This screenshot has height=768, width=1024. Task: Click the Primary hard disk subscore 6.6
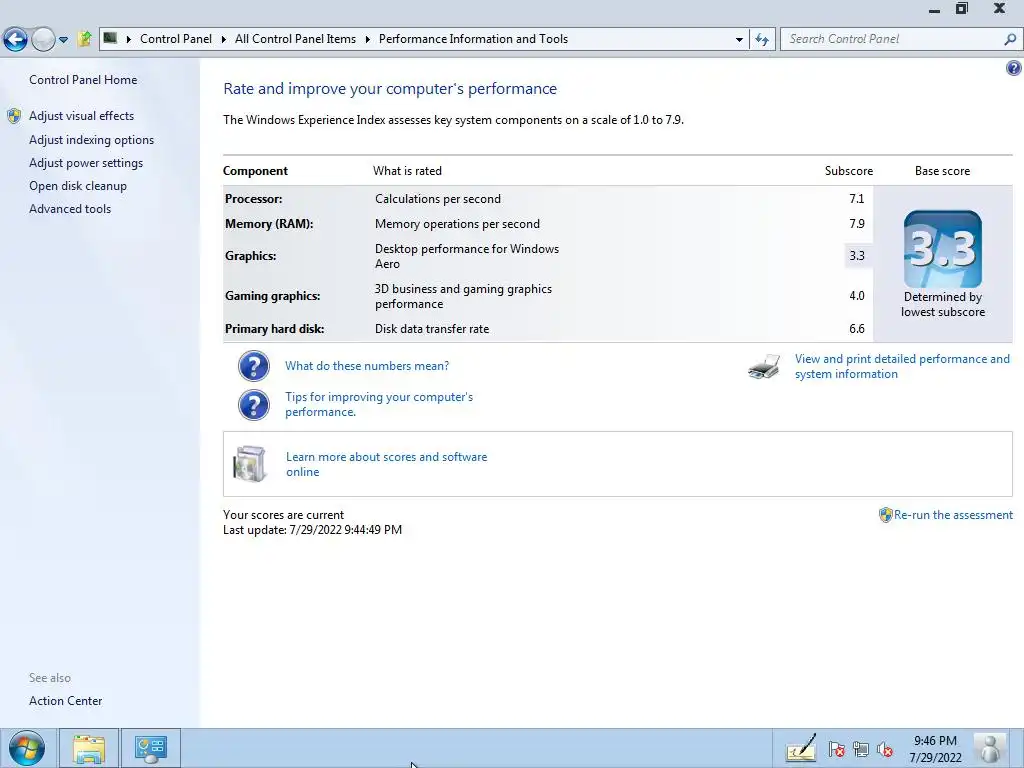(x=857, y=329)
